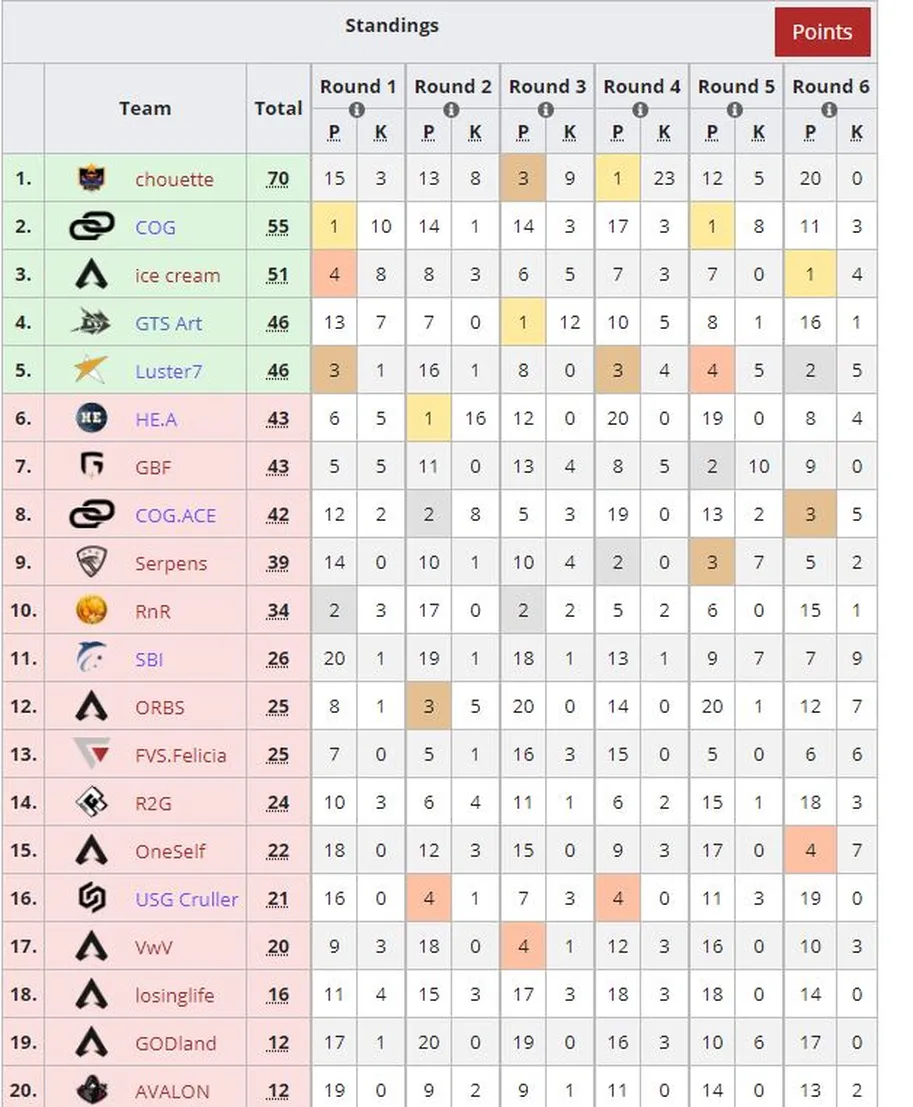Follow the COG.ACE team link
The height and width of the screenshot is (1107, 913).
(x=175, y=515)
